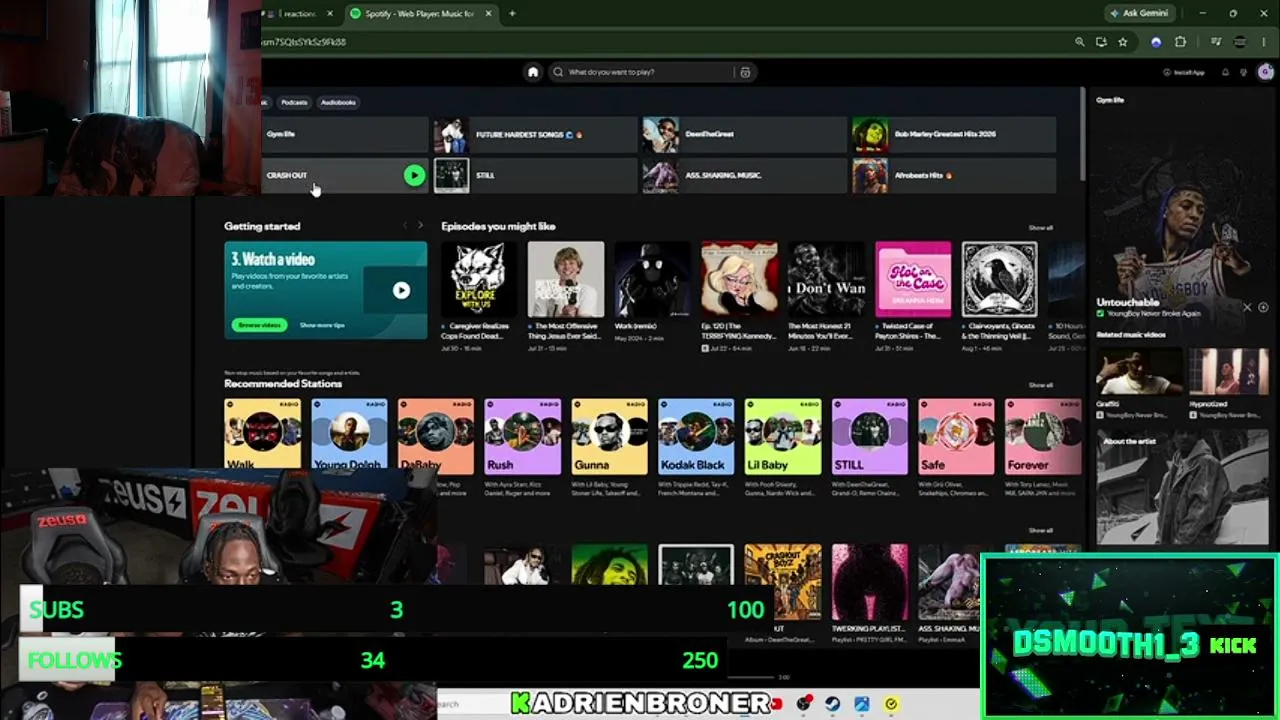
Task: Open Clairvoyants, Ghosts episode thumbnail
Action: [1000, 279]
